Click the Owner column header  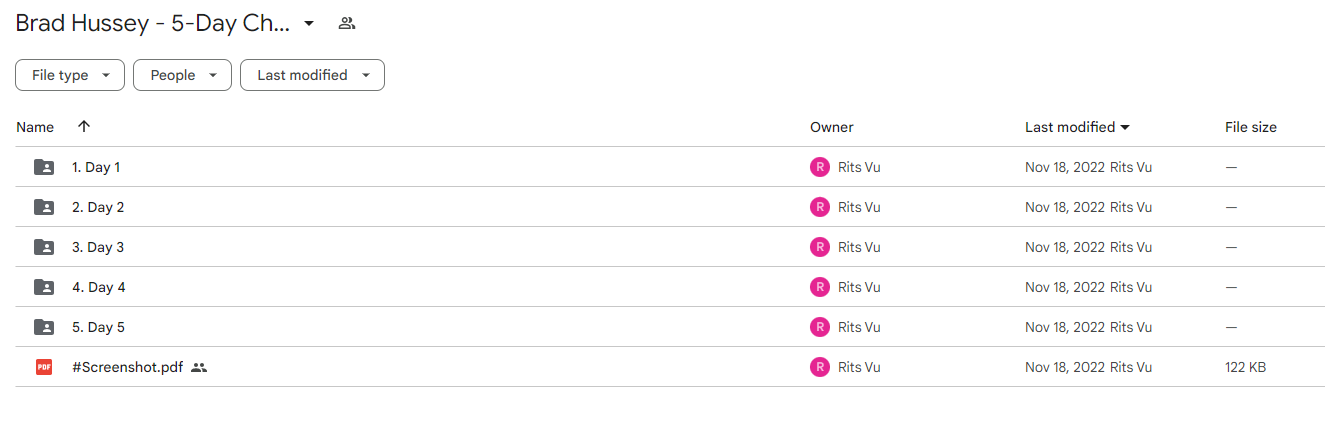[x=832, y=127]
